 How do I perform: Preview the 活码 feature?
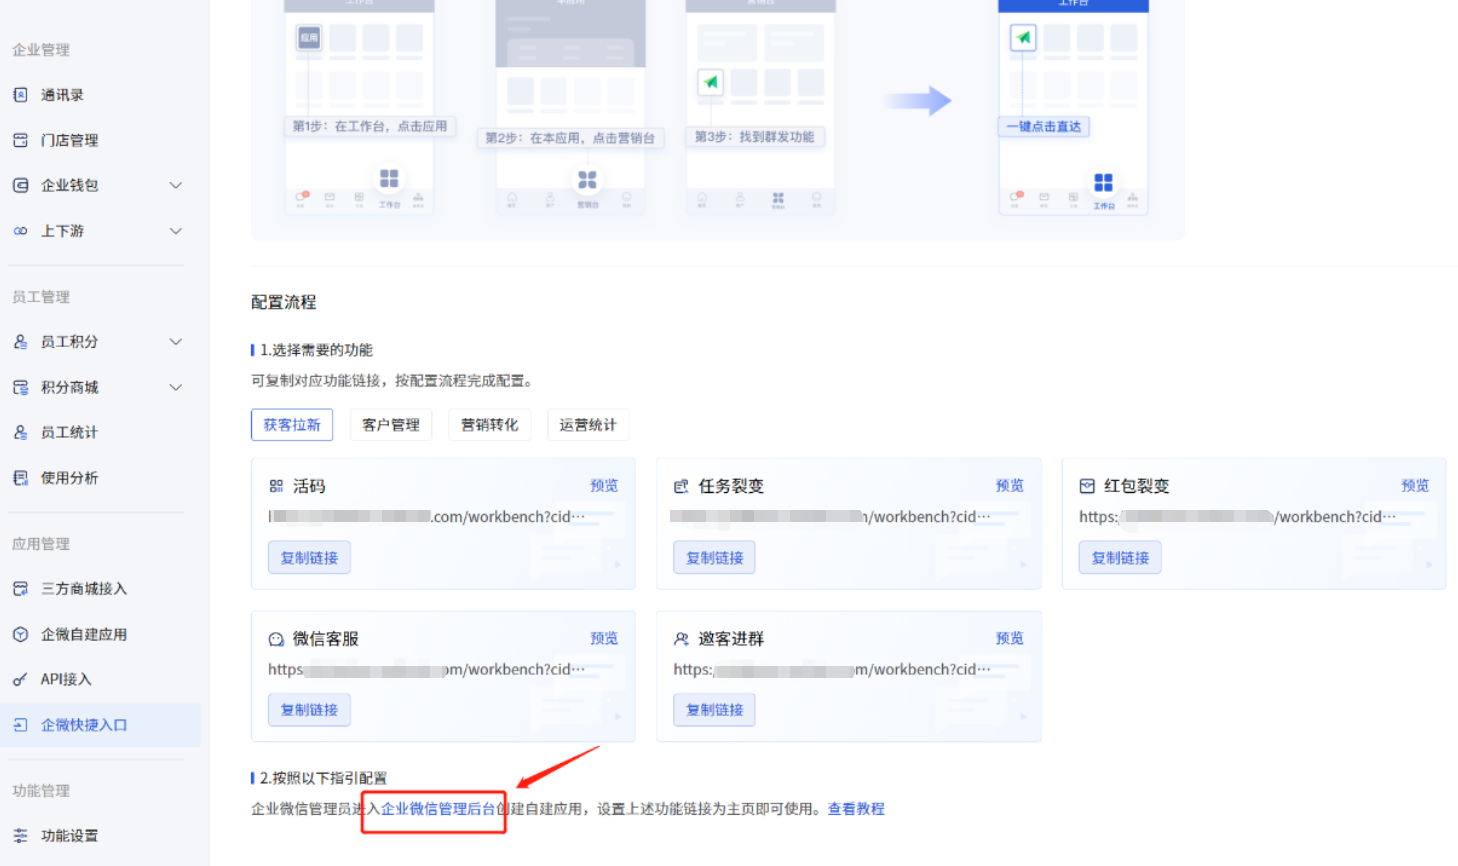point(604,485)
